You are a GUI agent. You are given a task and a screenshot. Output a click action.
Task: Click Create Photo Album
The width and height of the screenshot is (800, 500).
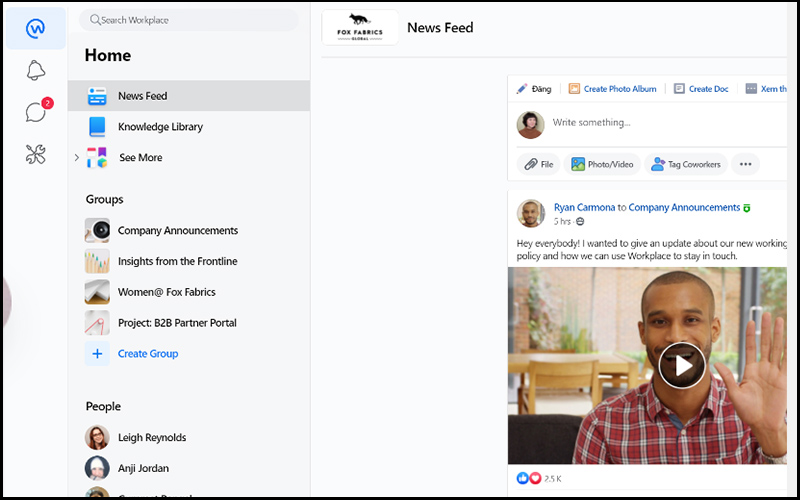[x=620, y=89]
